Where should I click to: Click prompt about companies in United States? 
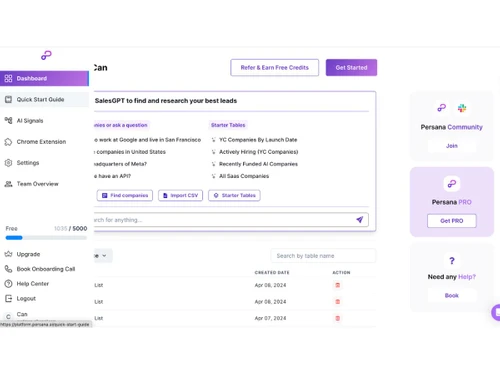click(x=130, y=152)
